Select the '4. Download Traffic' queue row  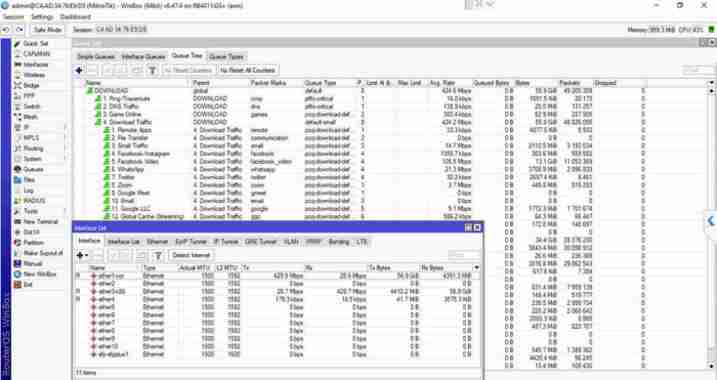(x=366, y=122)
